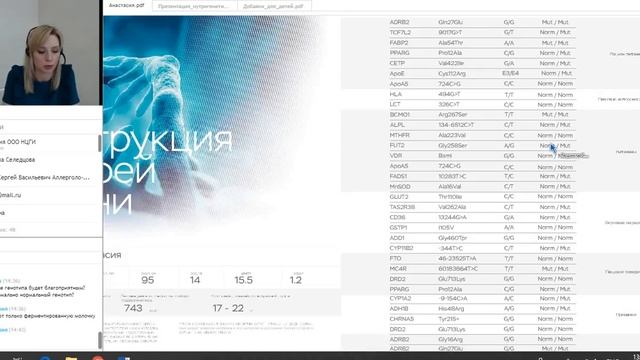Click the value 1.2 in summary
This screenshot has width=640, height=360.
296,280
